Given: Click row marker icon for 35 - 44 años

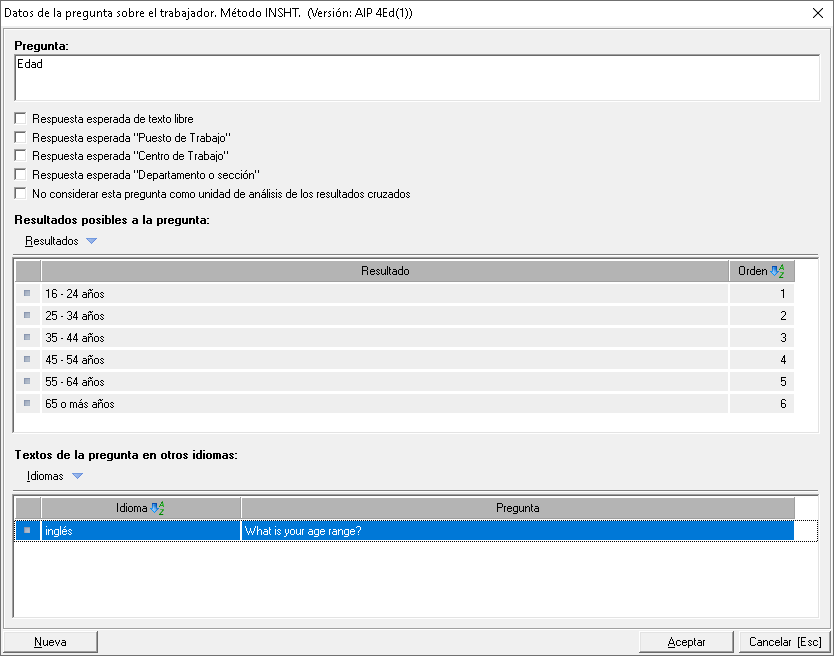Looking at the screenshot, I should (x=27, y=338).
